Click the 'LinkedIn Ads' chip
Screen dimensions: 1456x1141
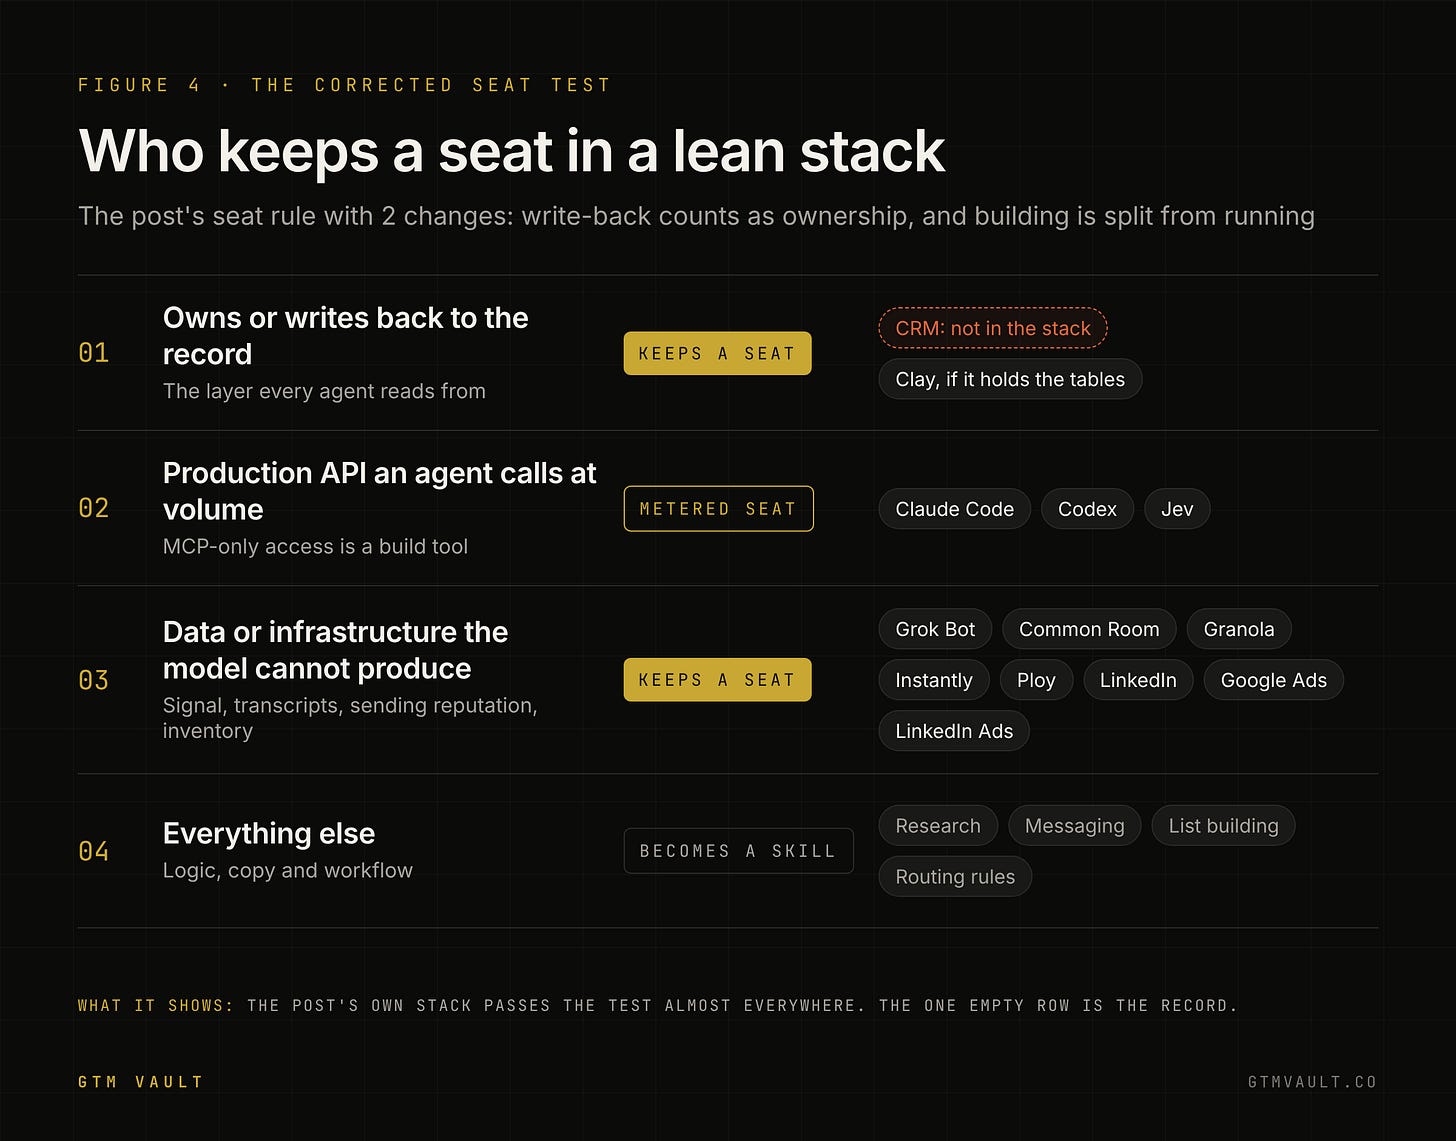coord(954,731)
